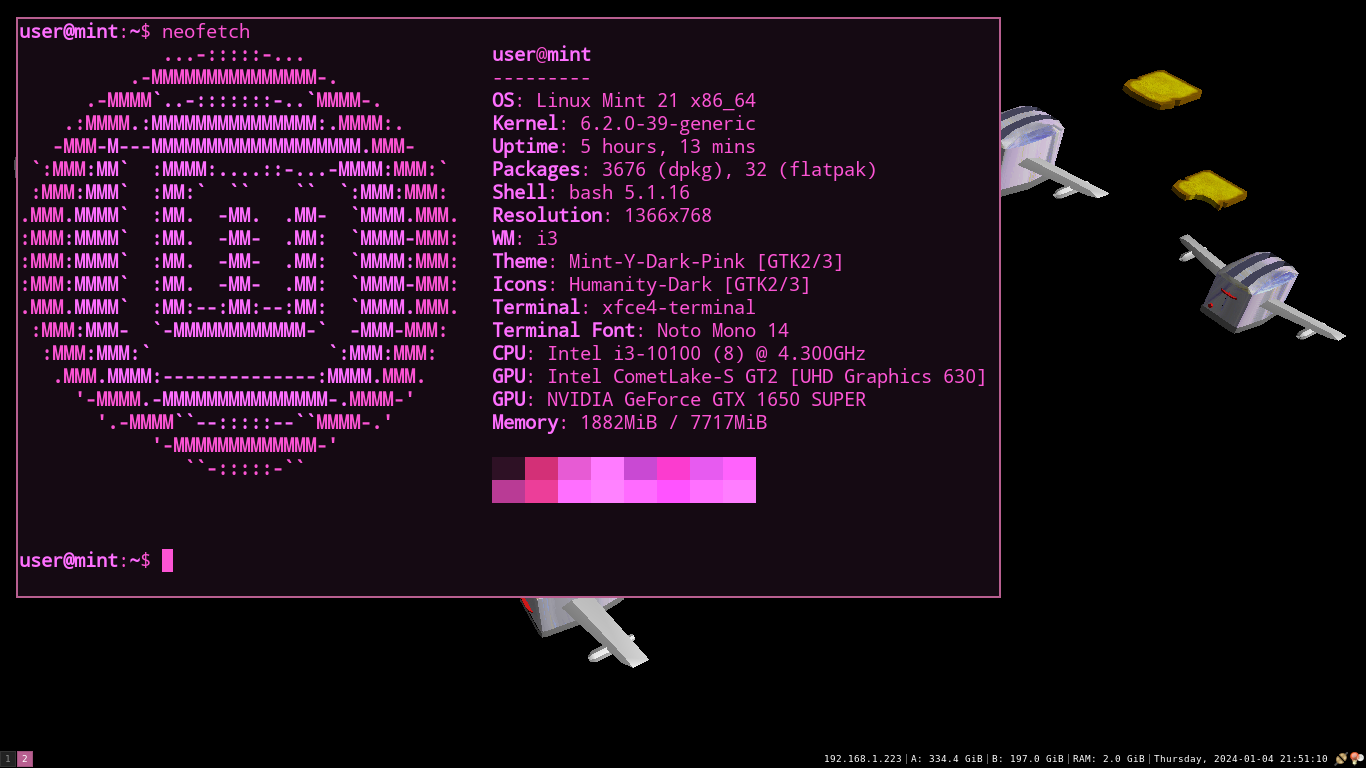Switch to workspace 1

click(8, 759)
